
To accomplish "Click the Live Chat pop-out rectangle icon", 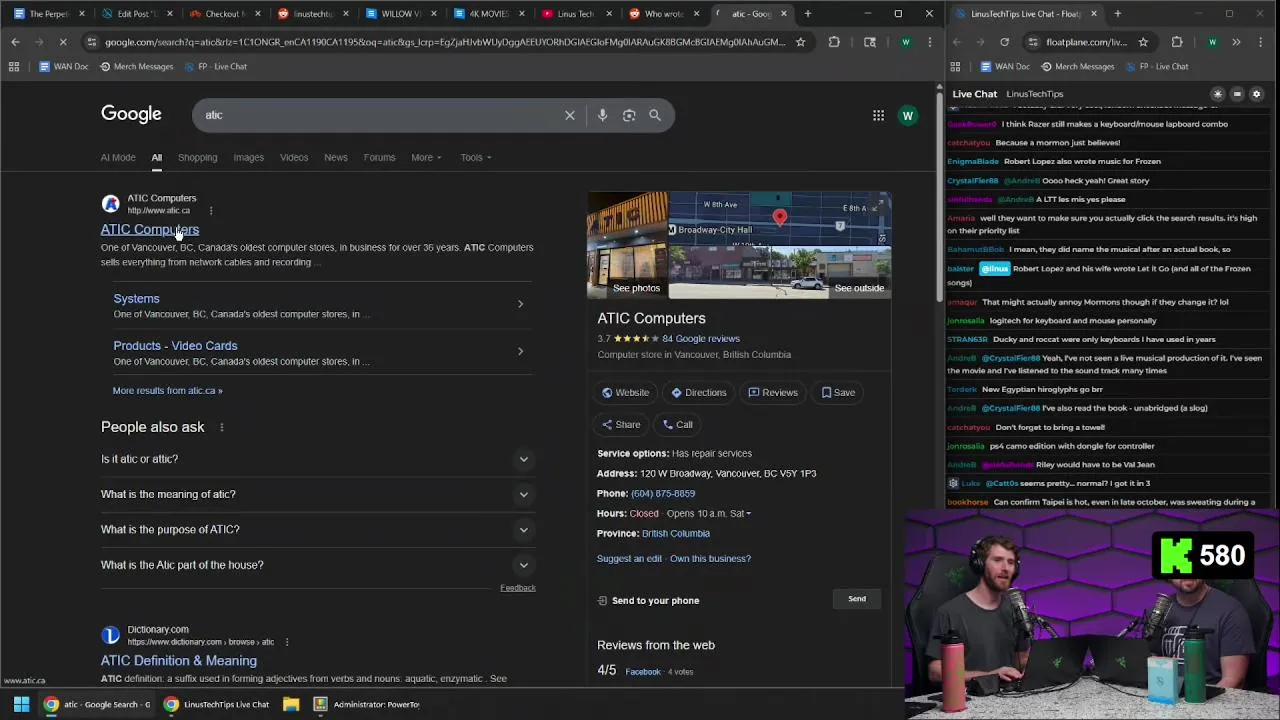I will click(1237, 94).
